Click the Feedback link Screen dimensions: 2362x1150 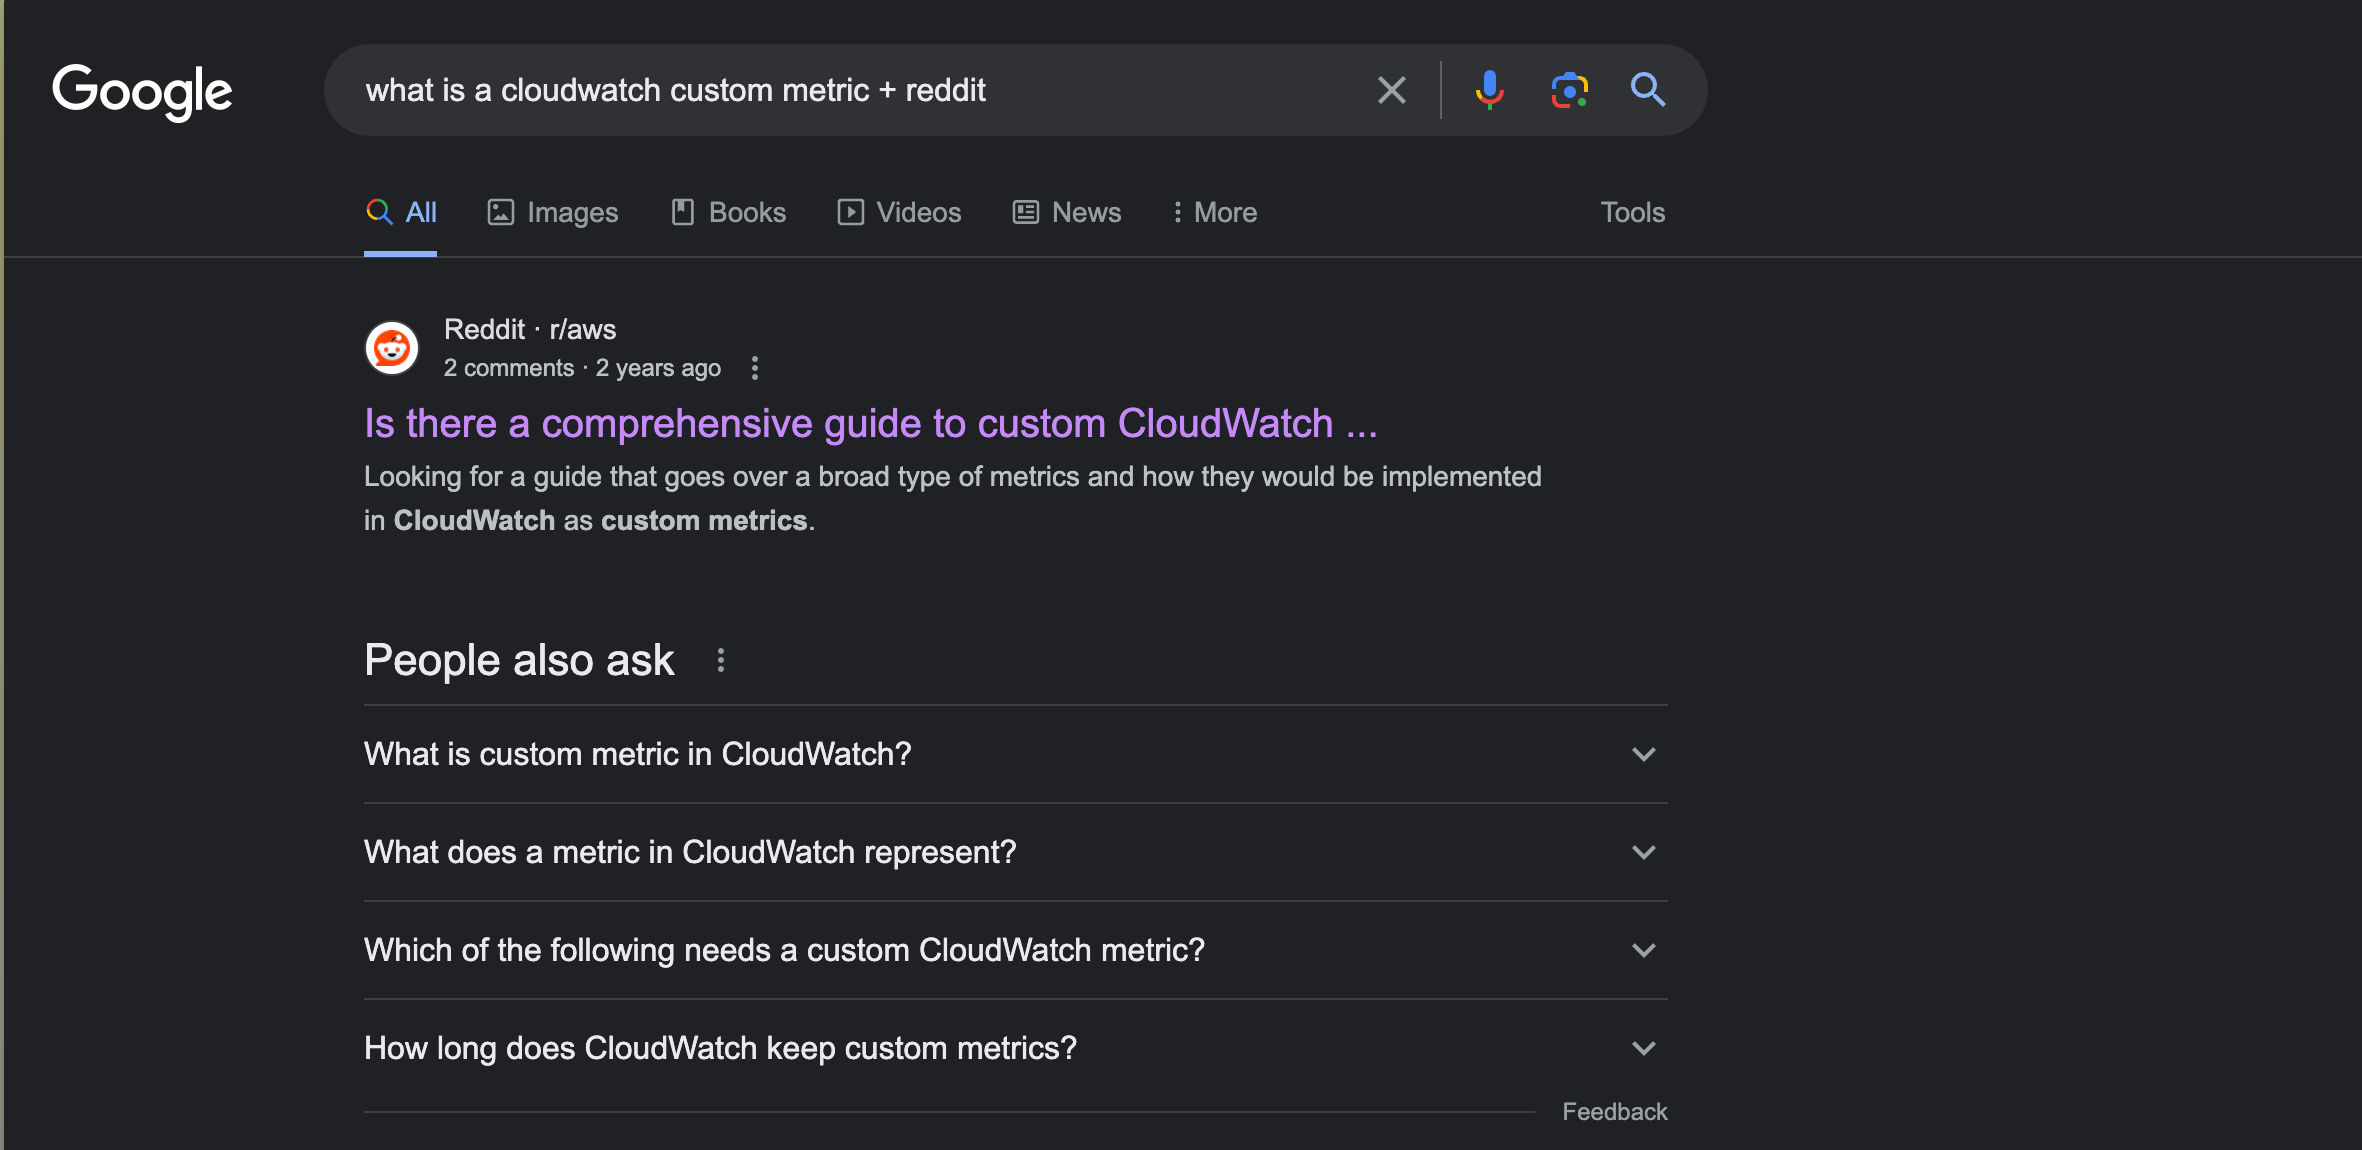(1614, 1112)
